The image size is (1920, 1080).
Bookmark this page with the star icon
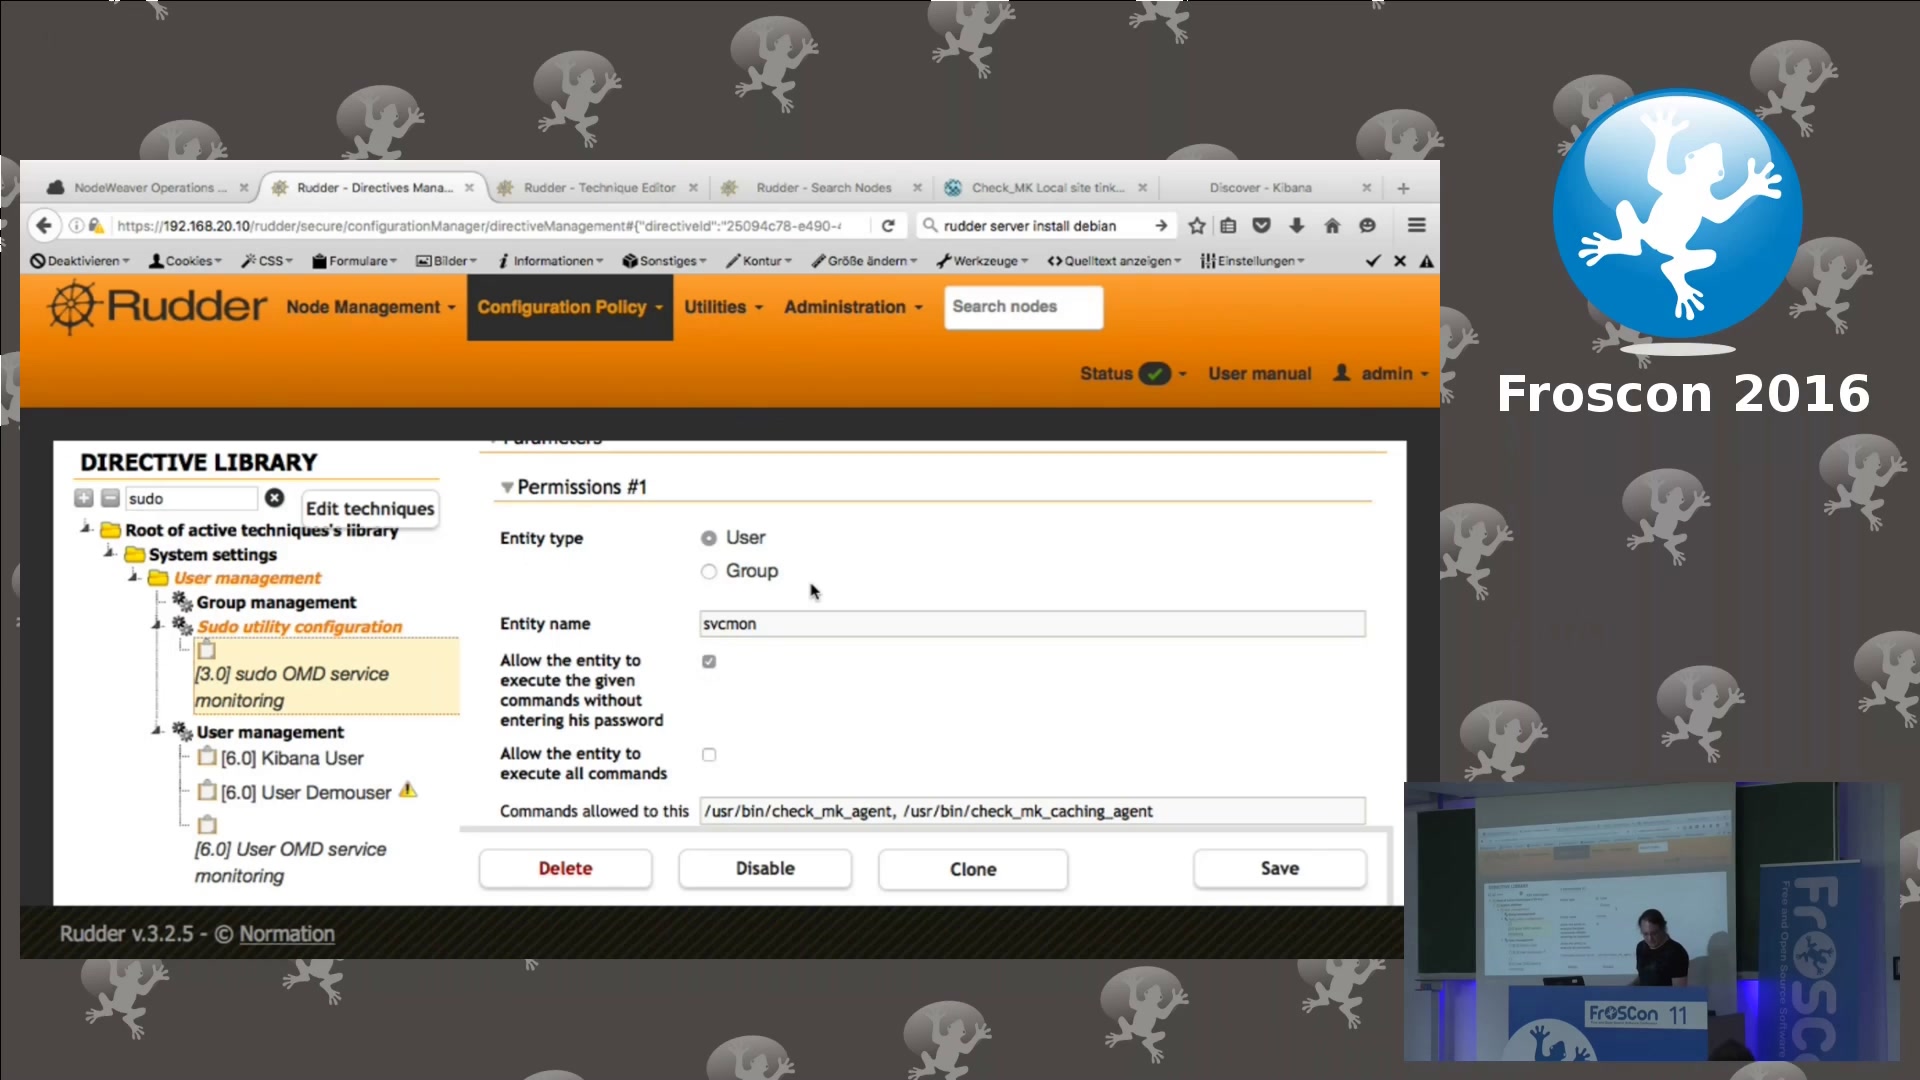coord(1197,226)
